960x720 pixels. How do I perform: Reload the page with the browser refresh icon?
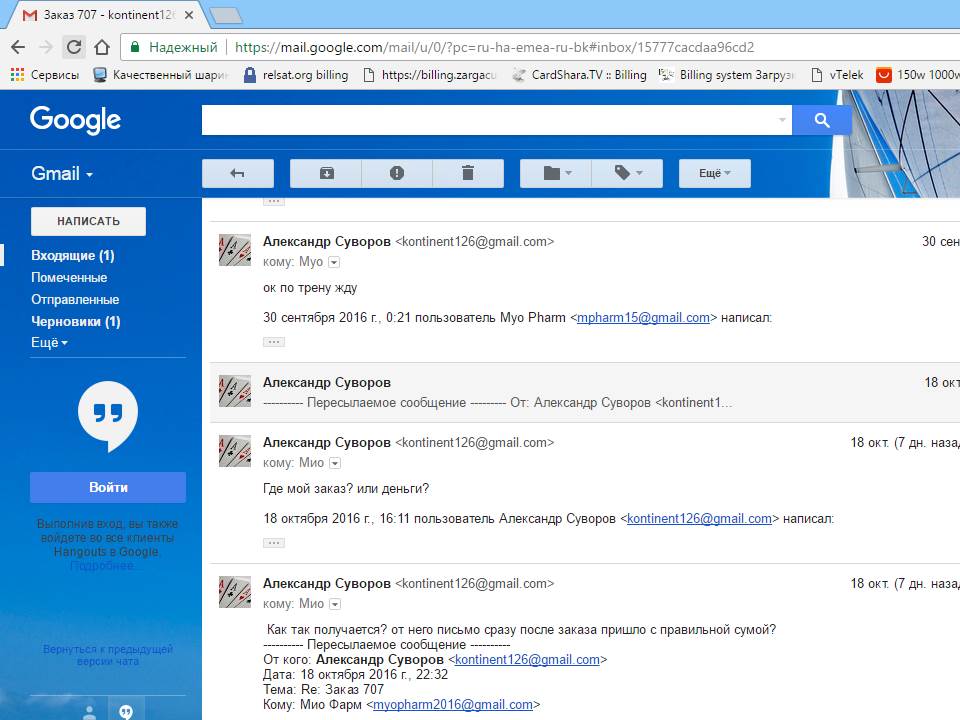pyautogui.click(x=73, y=47)
